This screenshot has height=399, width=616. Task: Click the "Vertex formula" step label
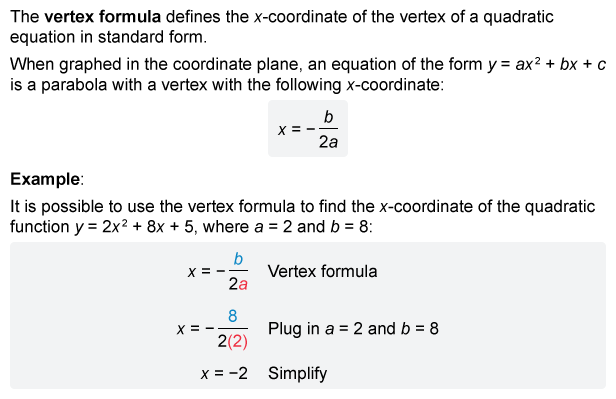point(323,271)
